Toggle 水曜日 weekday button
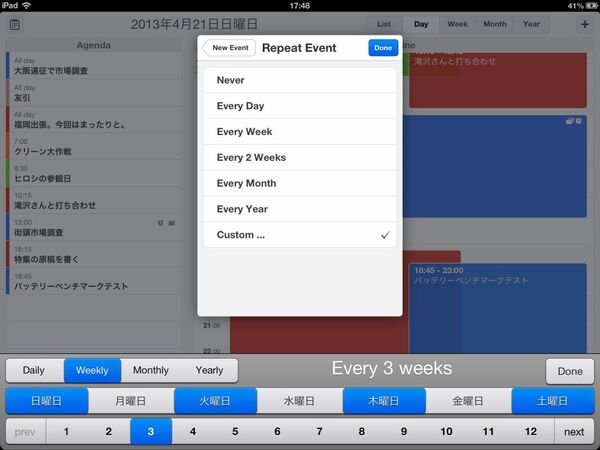The image size is (600, 450). coord(300,401)
